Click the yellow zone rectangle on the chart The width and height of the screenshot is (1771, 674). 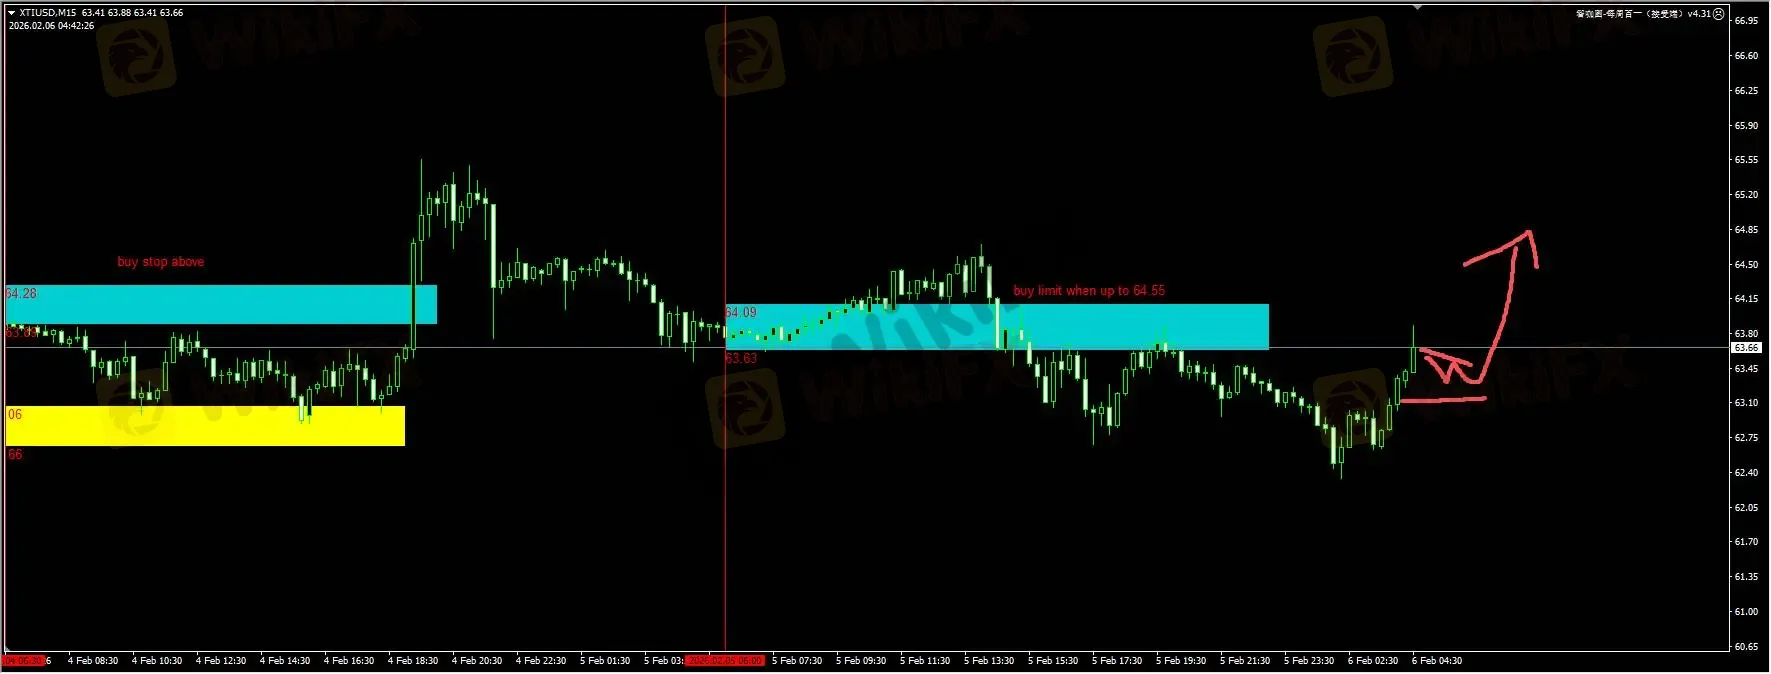coord(205,425)
